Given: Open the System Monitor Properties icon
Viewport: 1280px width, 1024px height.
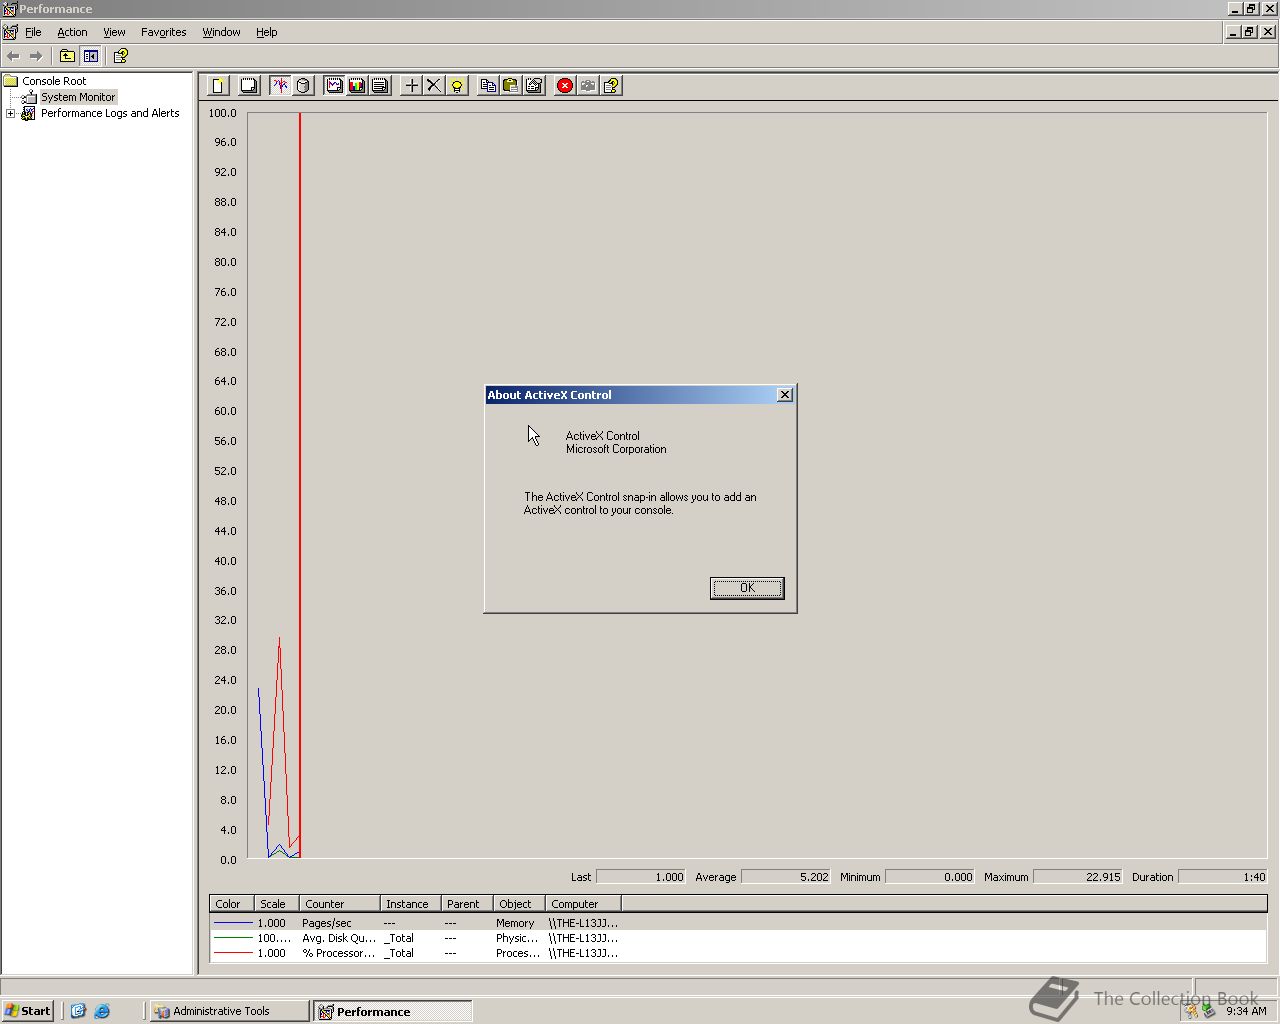Looking at the screenshot, I should (534, 86).
